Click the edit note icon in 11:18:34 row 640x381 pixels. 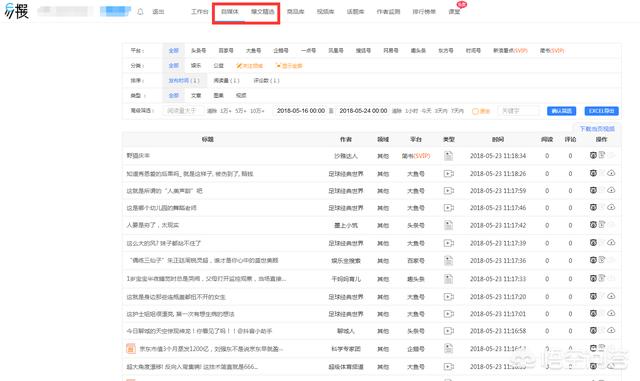[602, 155]
